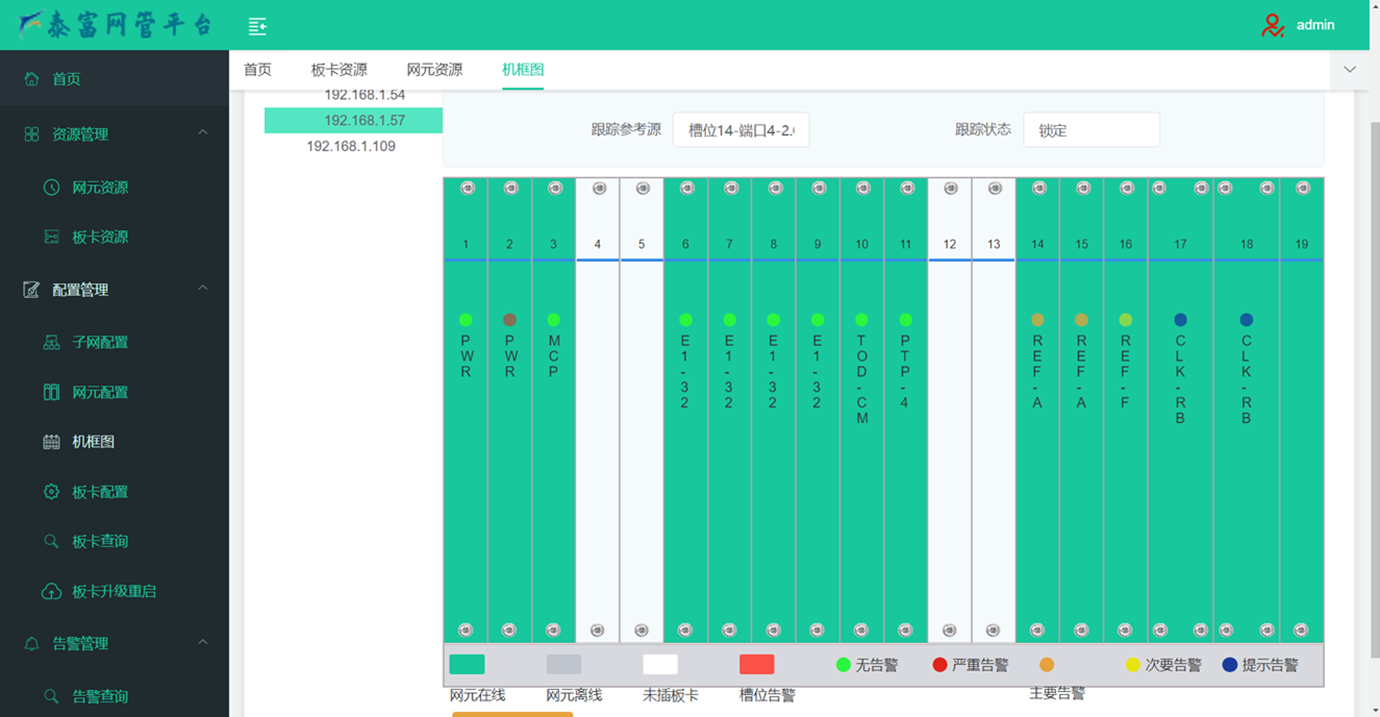Click the 跟踪参考源 input field

click(740, 130)
